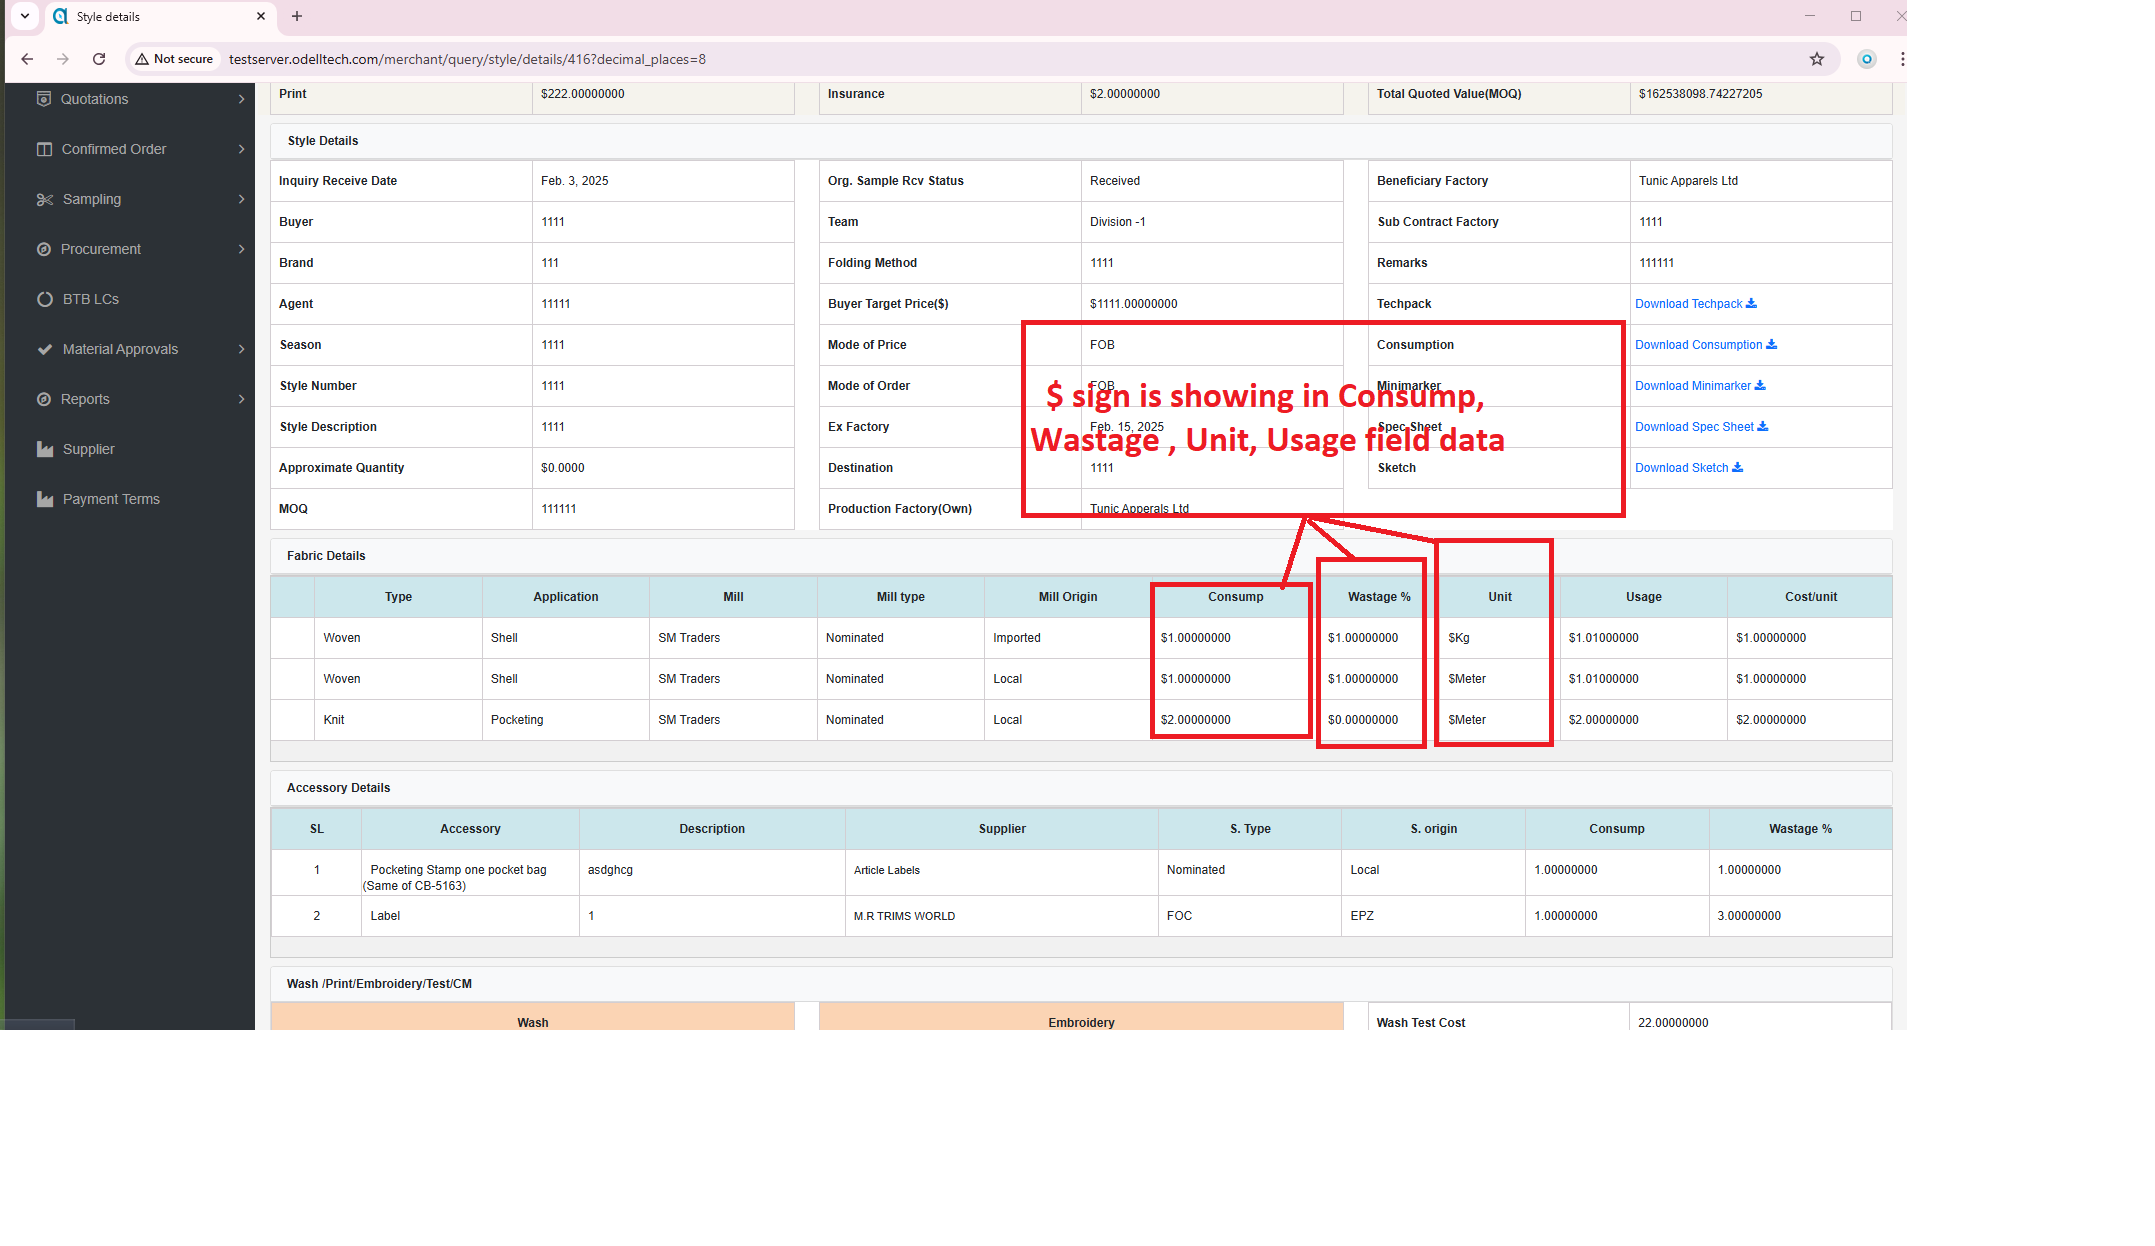Click the Tunic Apparels Ltd beneficiary value
2155x1246 pixels.
(x=1688, y=181)
